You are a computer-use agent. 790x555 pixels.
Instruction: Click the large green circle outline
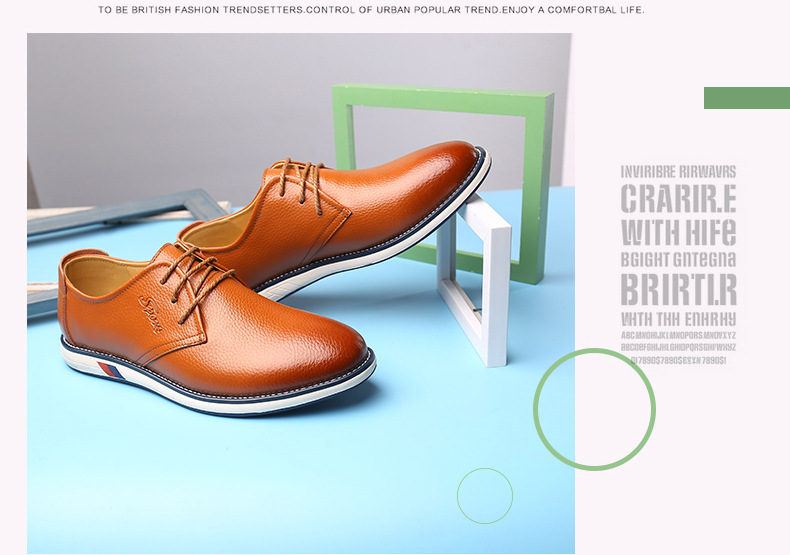coord(595,409)
